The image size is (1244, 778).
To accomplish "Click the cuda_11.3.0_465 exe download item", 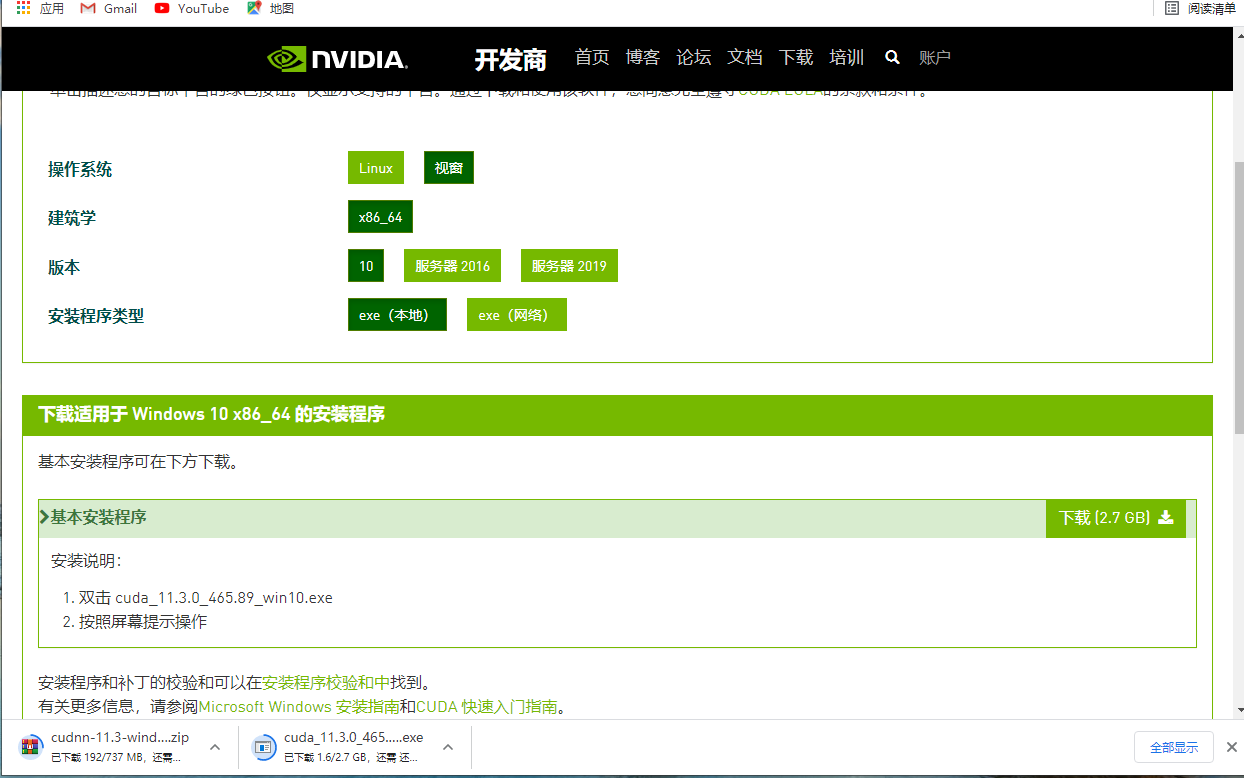I will coord(354,747).
